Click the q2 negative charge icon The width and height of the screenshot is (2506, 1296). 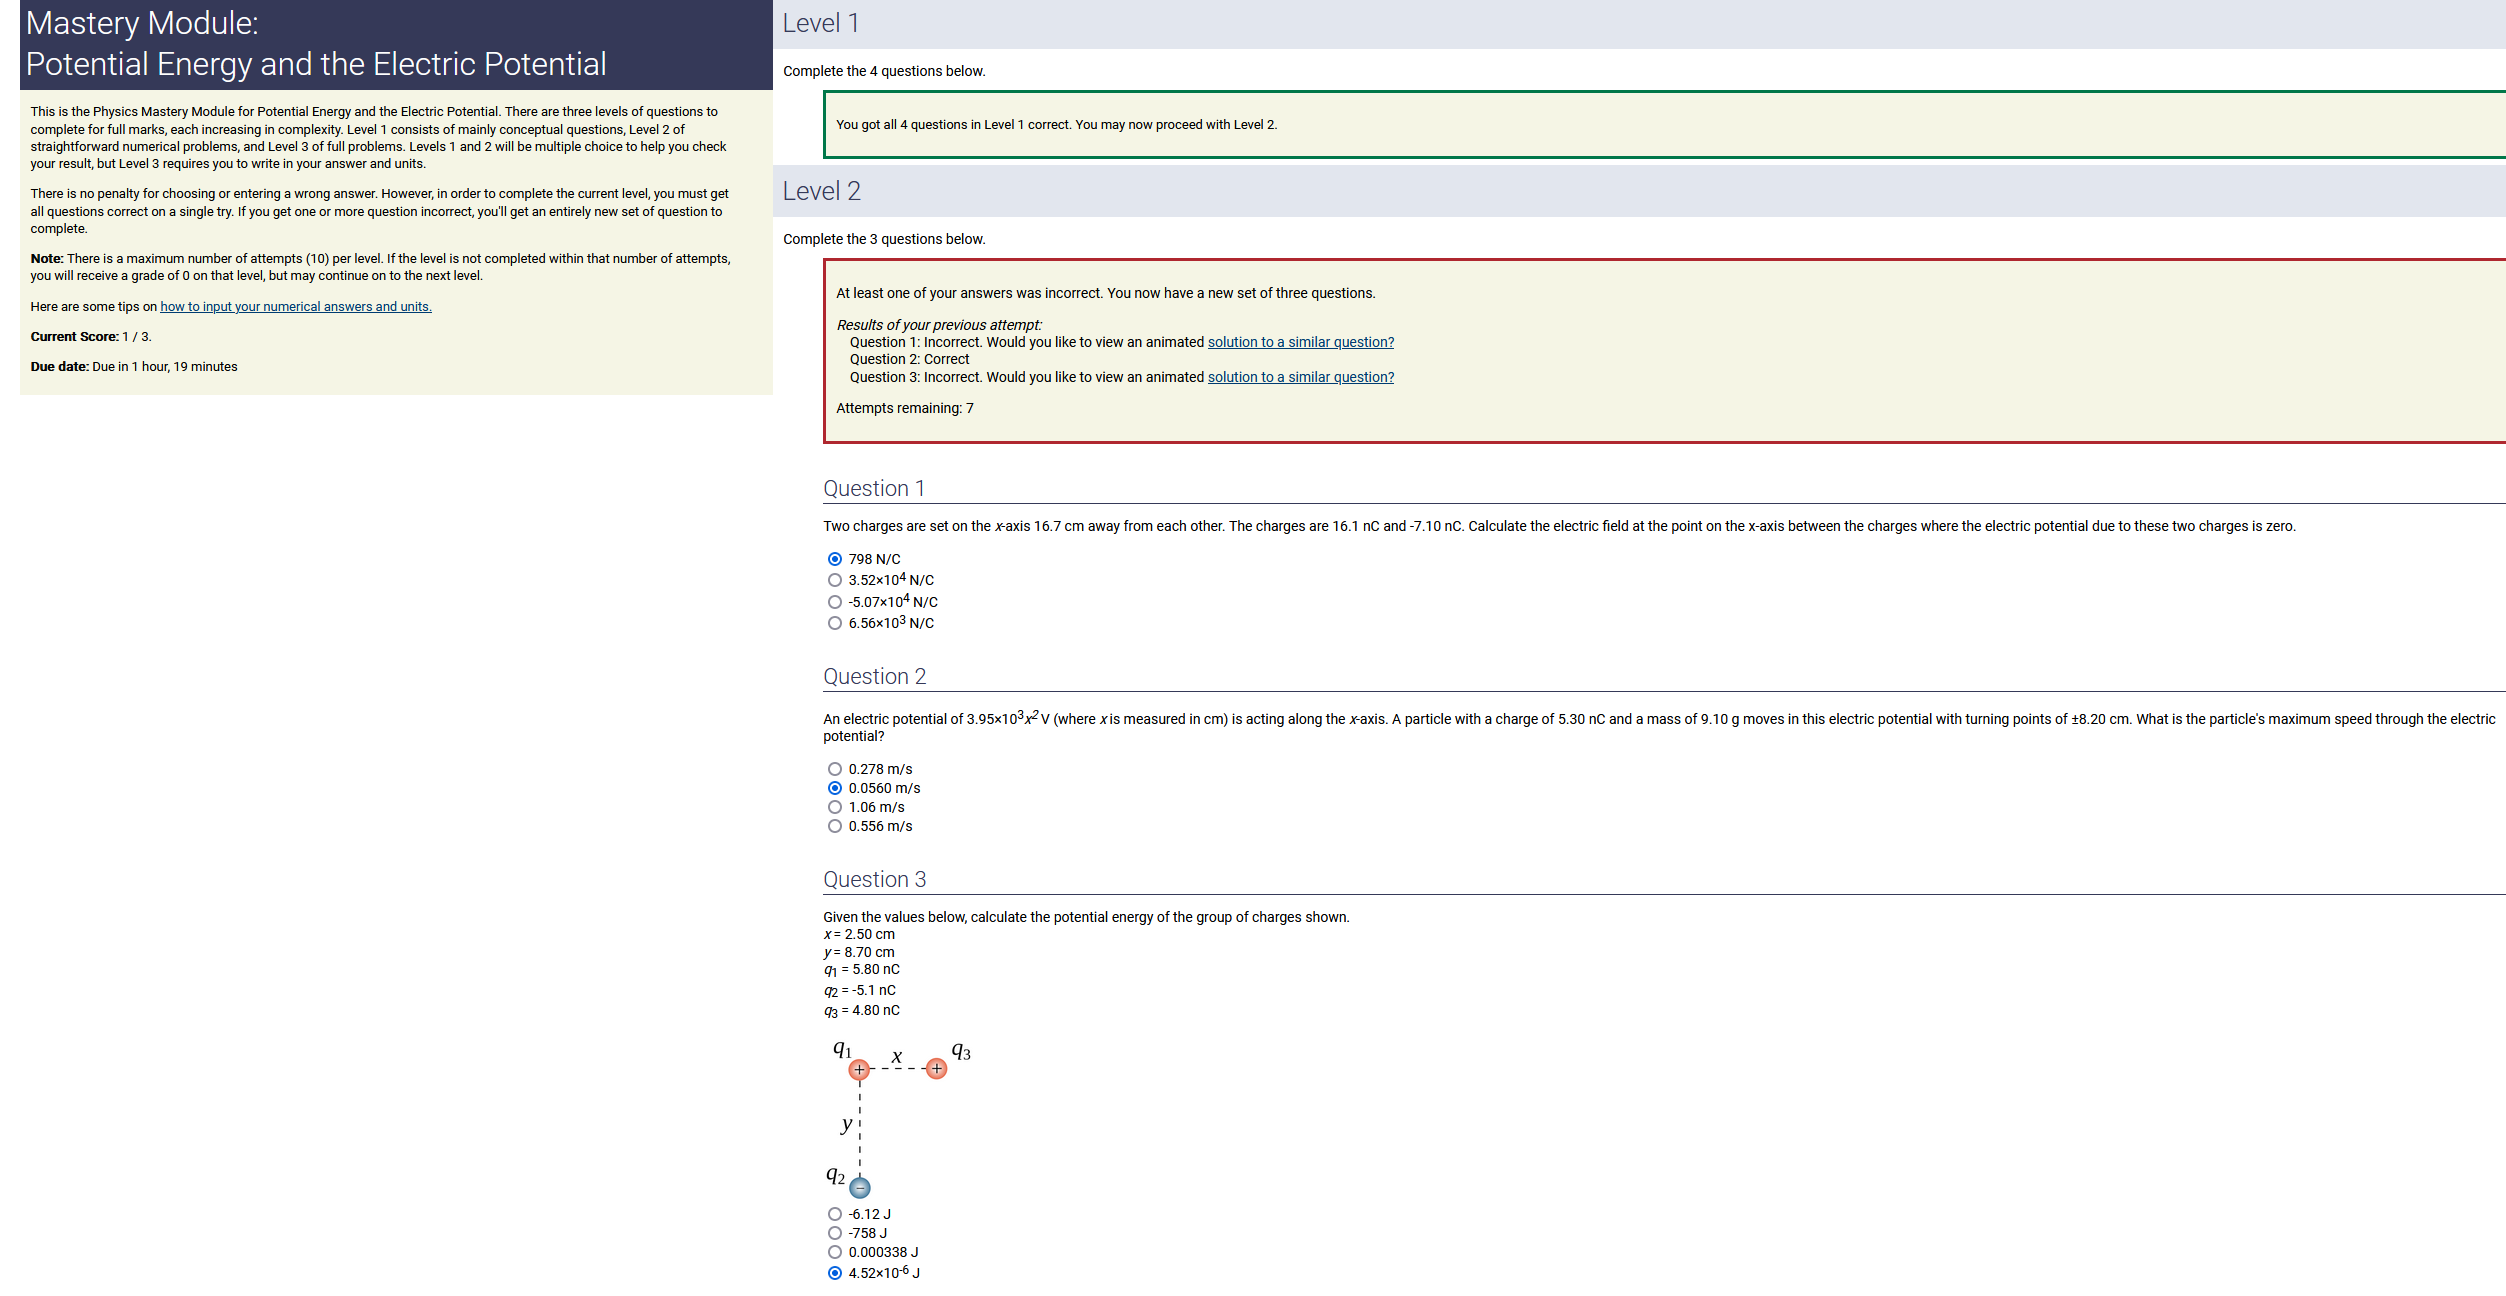pyautogui.click(x=860, y=1188)
